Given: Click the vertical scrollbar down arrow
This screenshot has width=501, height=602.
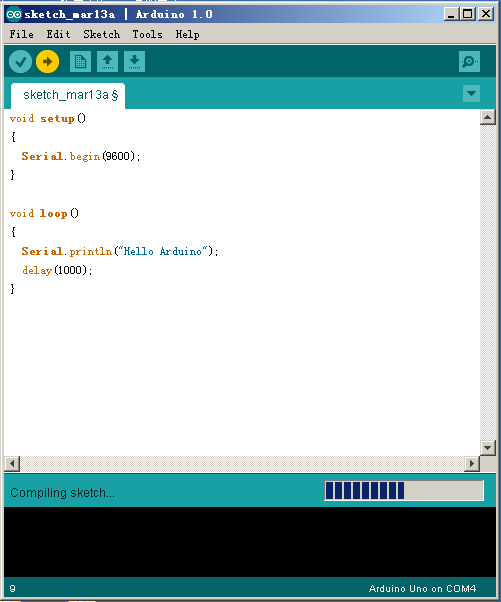Looking at the screenshot, I should (488, 448).
